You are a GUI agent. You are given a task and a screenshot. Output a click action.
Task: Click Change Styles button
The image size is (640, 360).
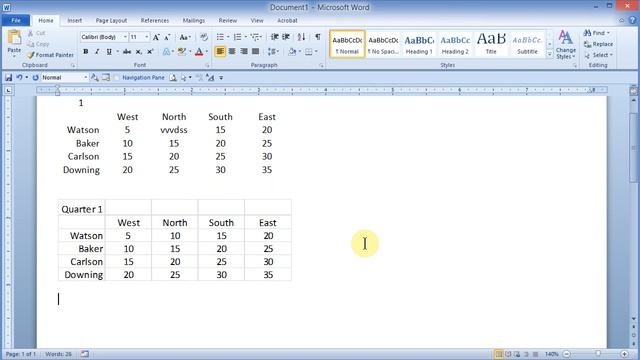point(566,44)
